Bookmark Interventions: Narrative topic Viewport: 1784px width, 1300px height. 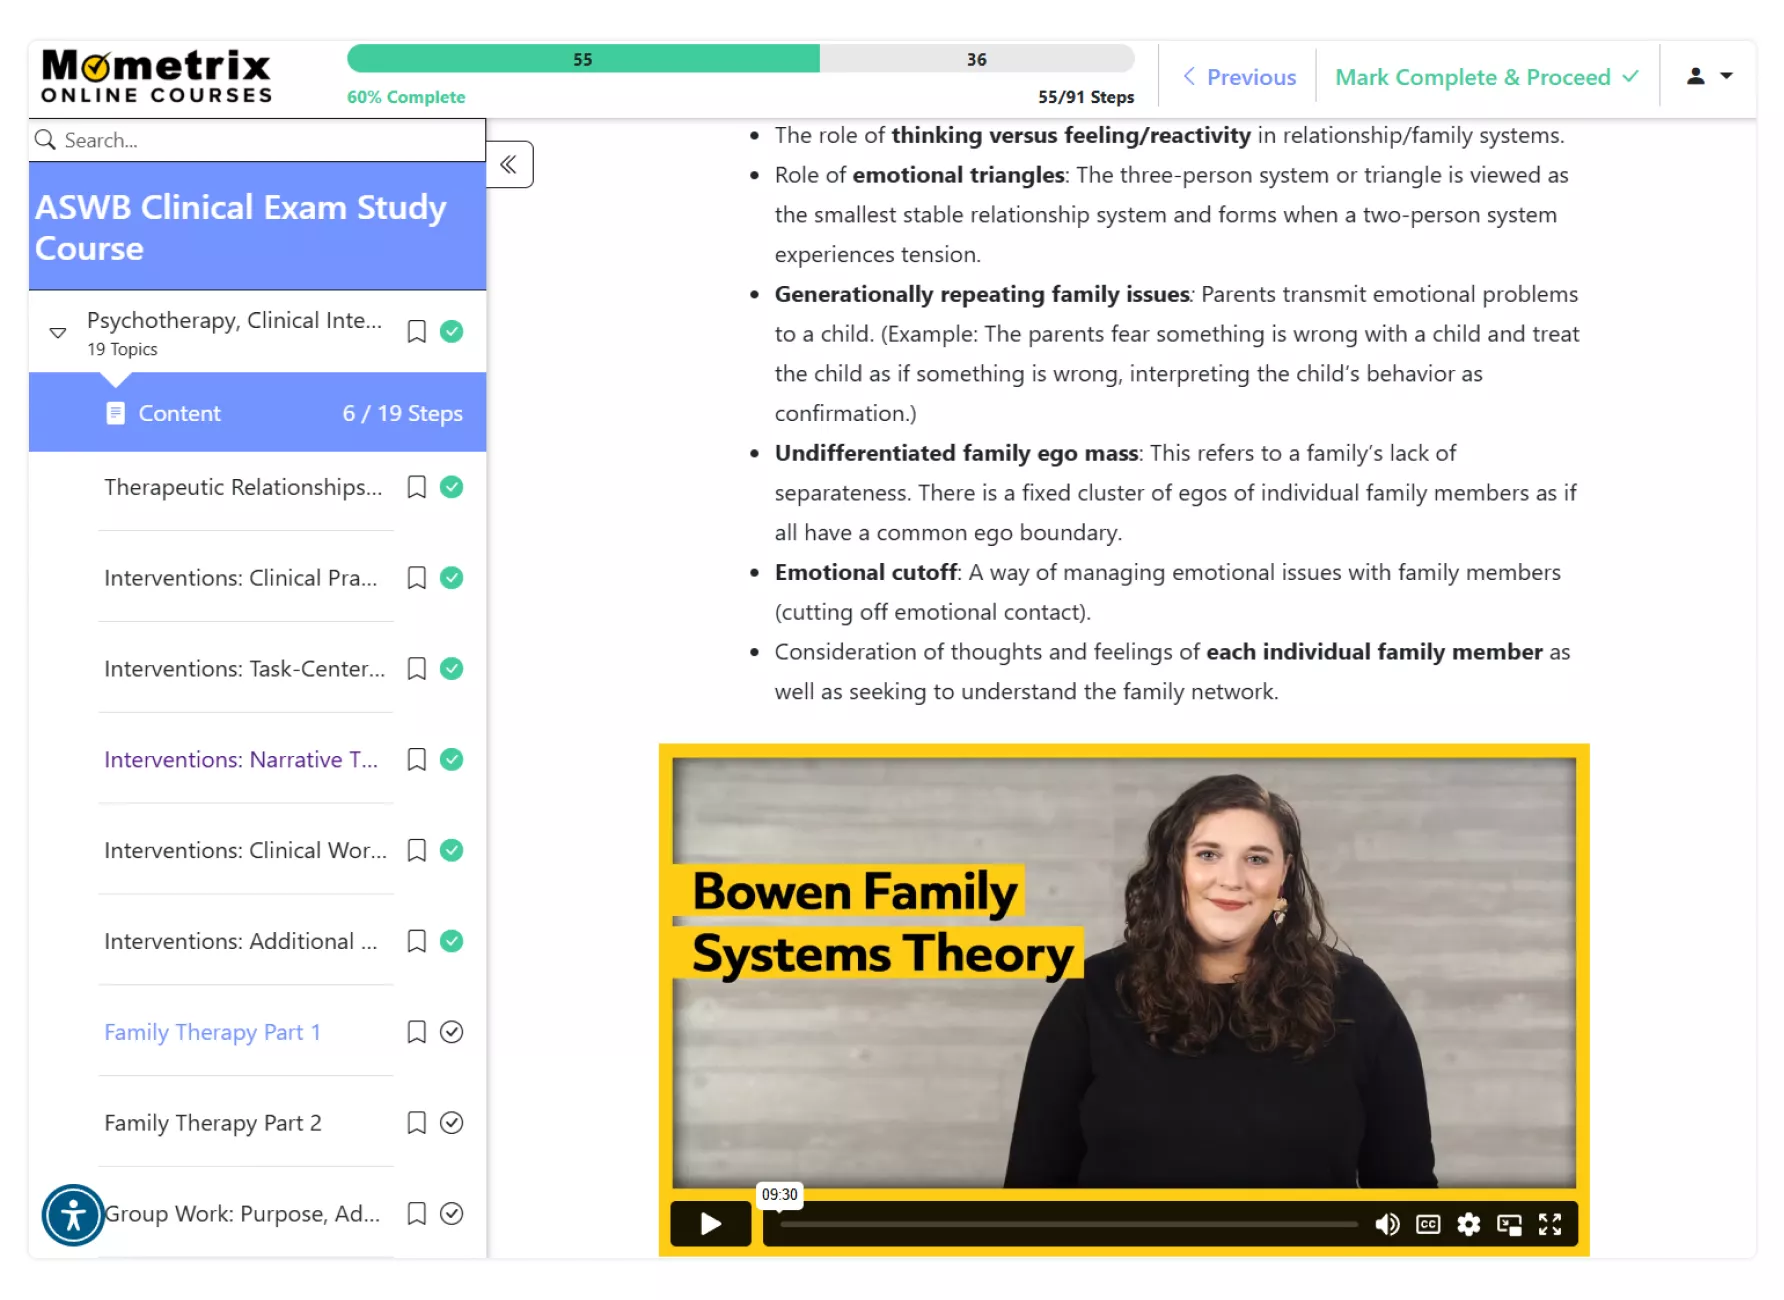(x=417, y=760)
